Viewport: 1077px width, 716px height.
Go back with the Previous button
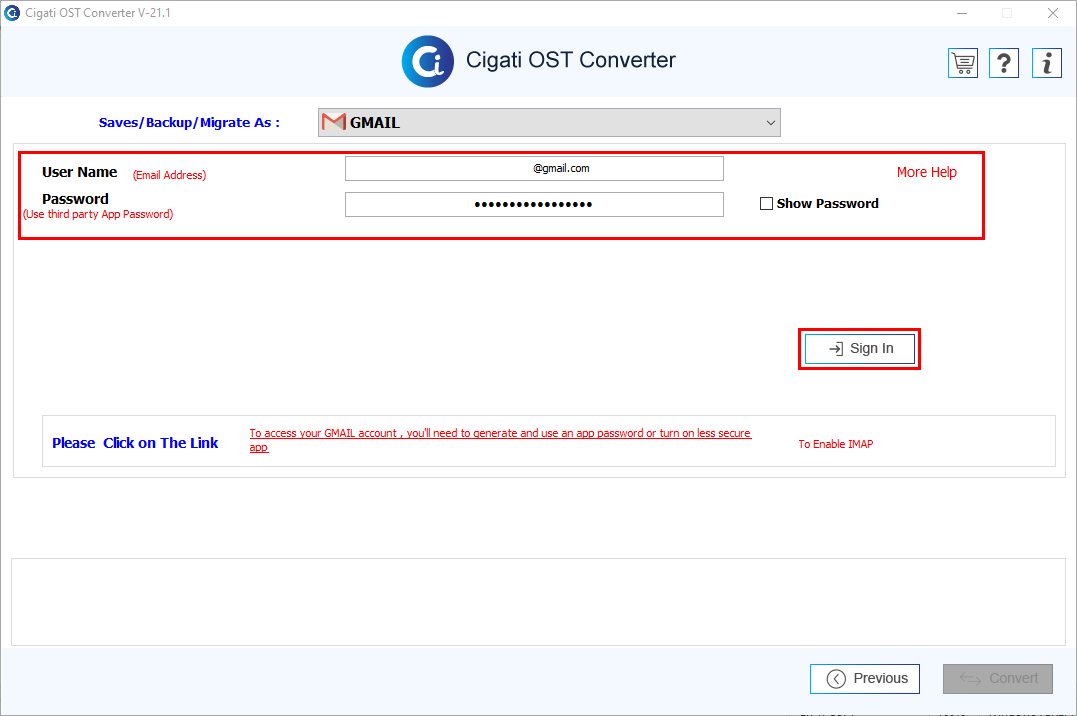pyautogui.click(x=865, y=678)
